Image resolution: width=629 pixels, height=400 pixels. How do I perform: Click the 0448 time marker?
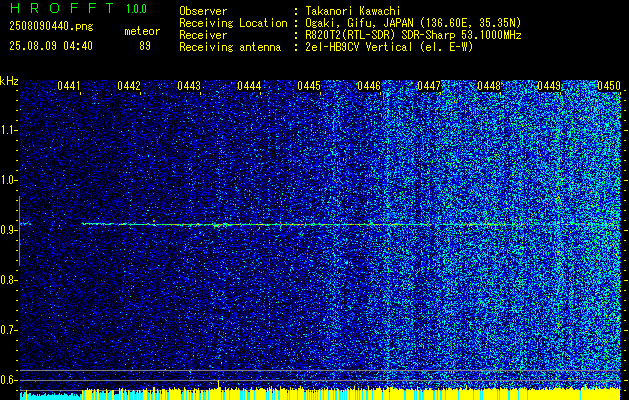(489, 86)
